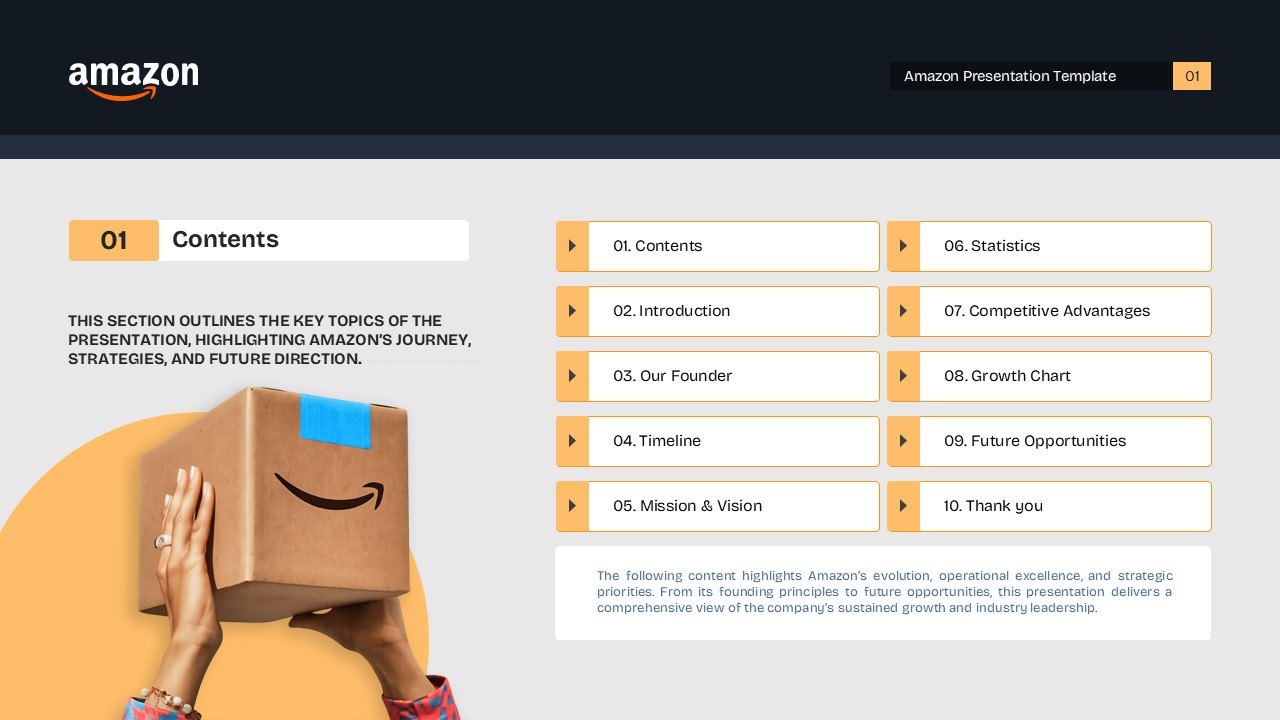Open the 06. Statistics entry
Viewport: 1280px width, 720px height.
click(1065, 246)
